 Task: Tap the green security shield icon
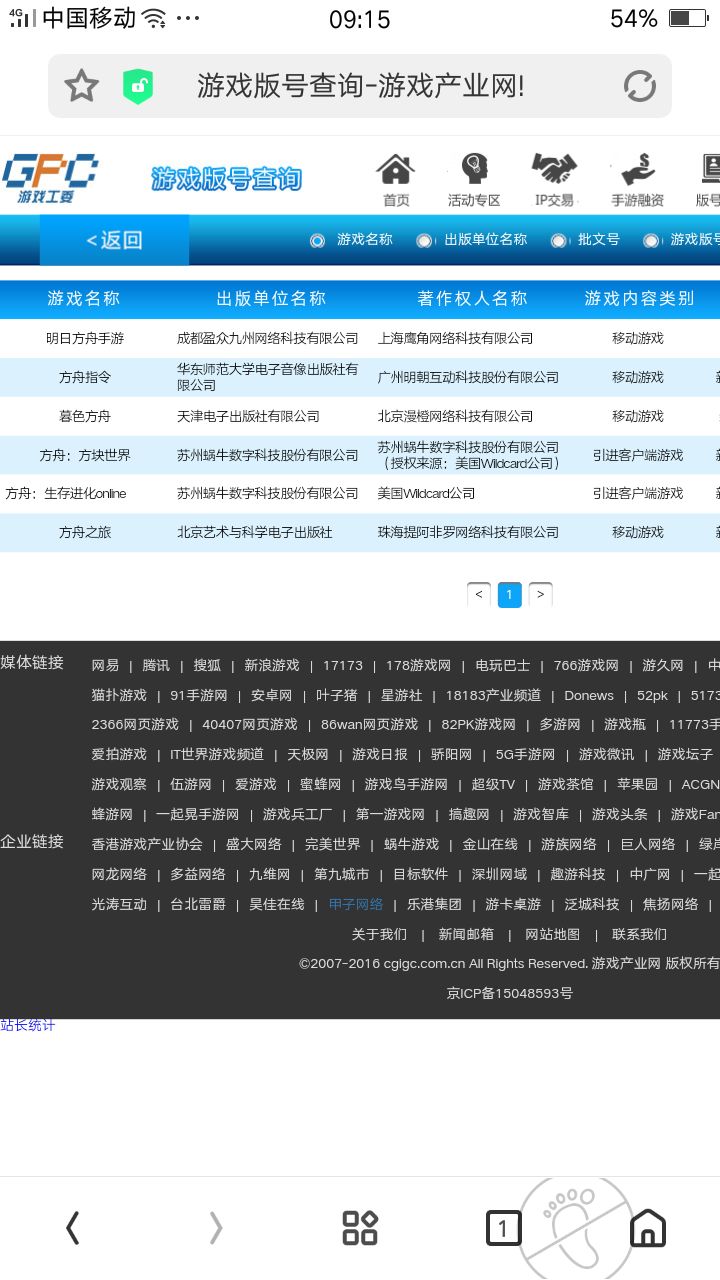138,86
